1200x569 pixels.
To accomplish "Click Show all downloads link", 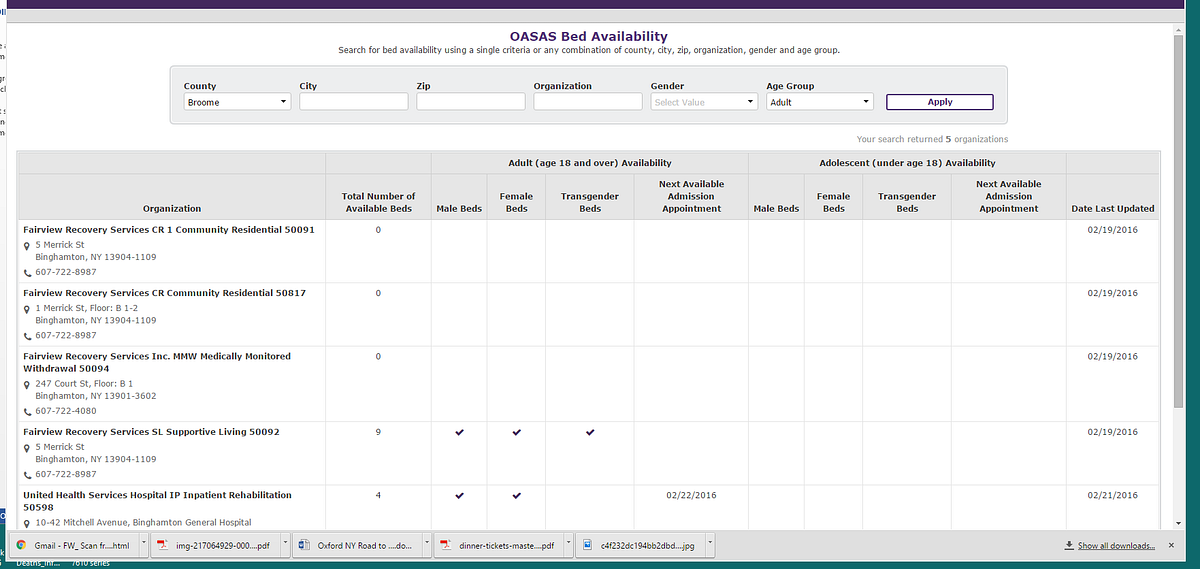I will tap(1116, 546).
